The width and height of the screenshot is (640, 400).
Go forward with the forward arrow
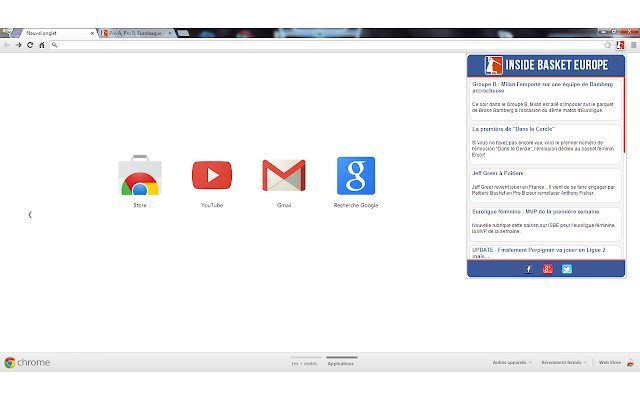coord(18,45)
